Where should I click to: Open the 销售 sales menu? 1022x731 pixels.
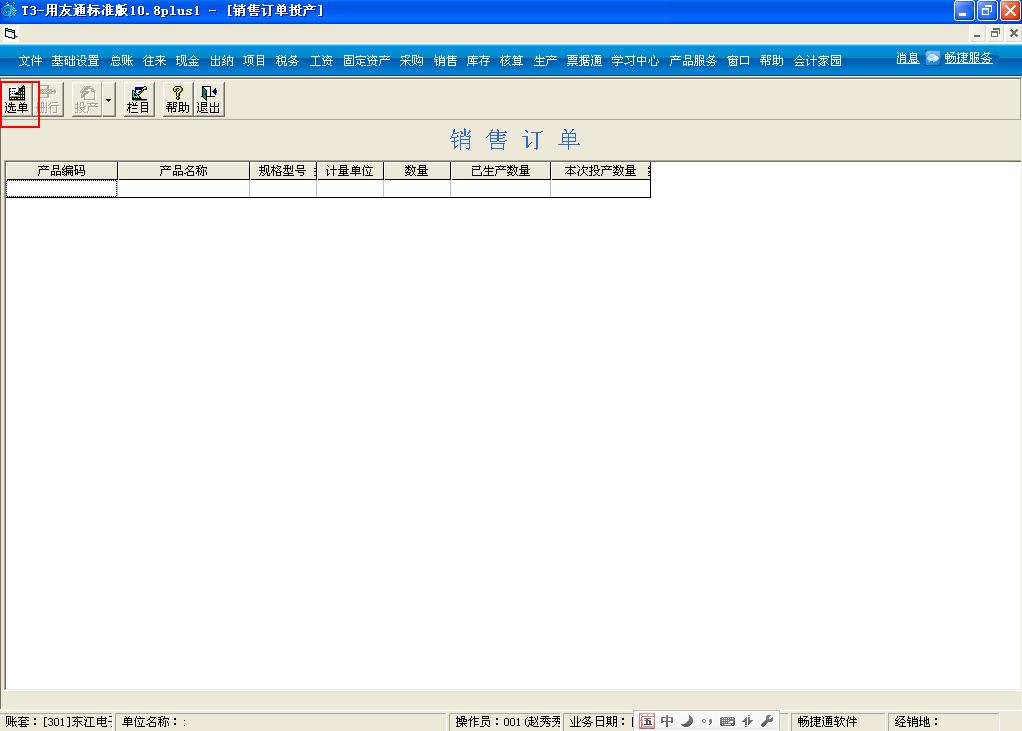(444, 60)
